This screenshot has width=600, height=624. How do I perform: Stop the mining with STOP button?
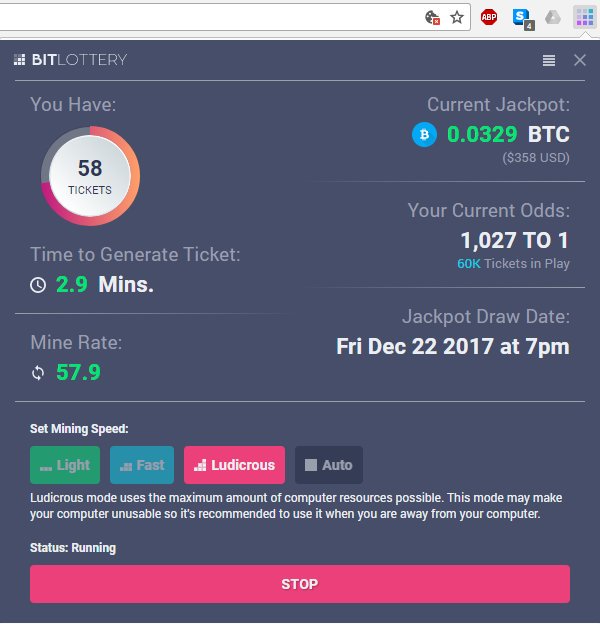(300, 584)
